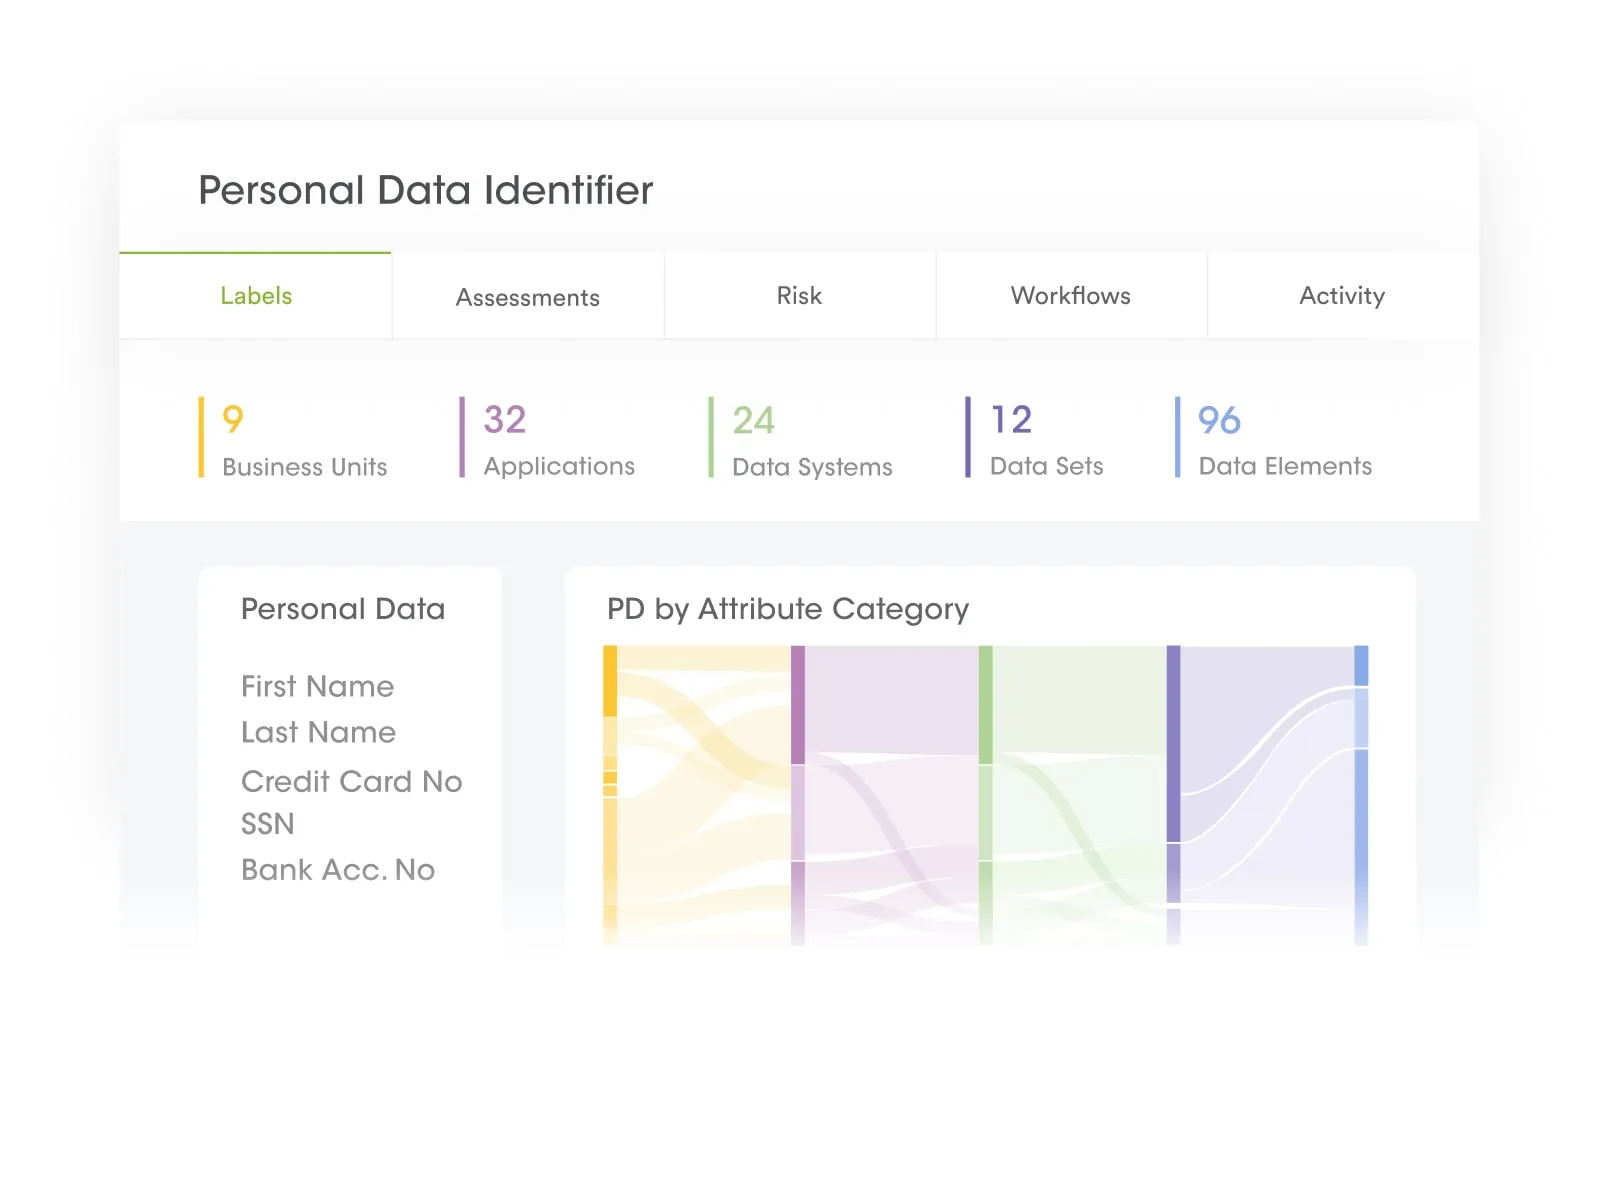
Task: Switch to the Labels tab
Action: 256,296
